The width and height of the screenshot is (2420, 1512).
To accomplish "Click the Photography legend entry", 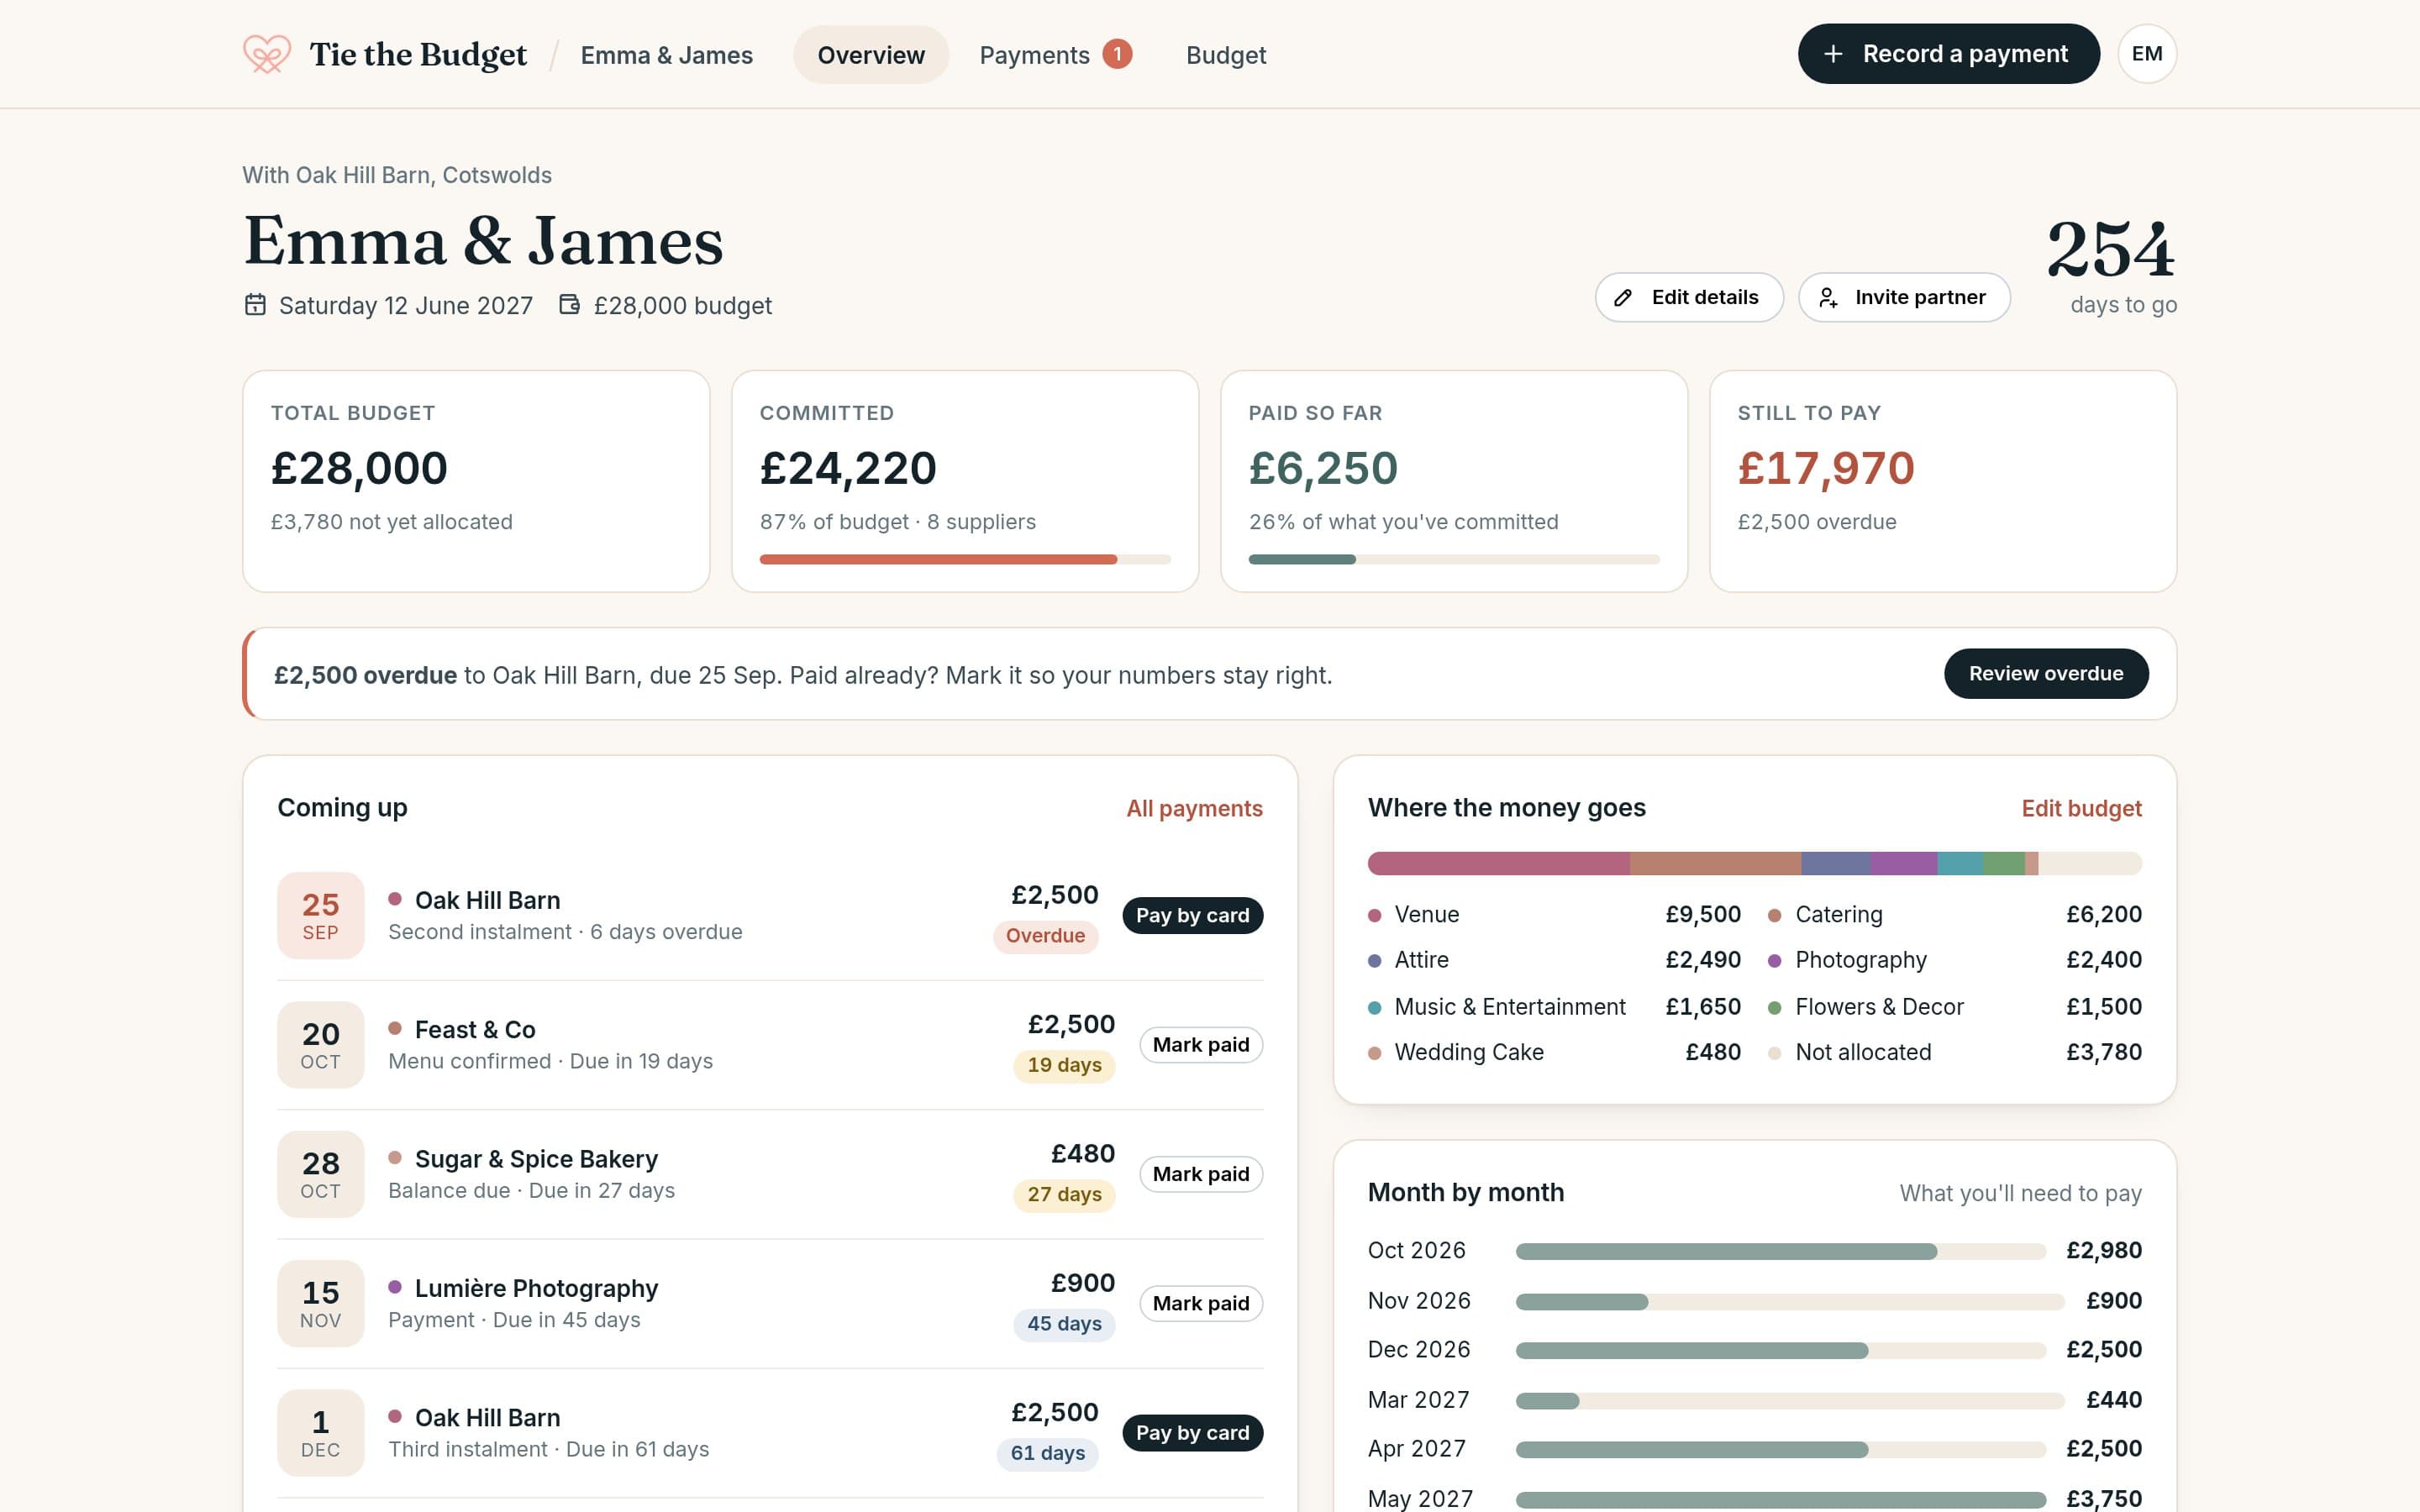I will pyautogui.click(x=1954, y=960).
